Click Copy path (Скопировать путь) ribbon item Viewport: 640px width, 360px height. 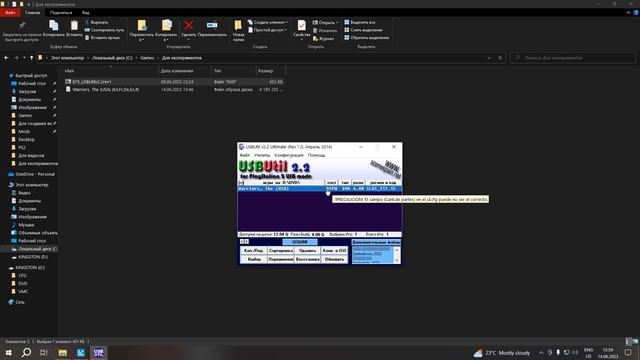(x=104, y=30)
